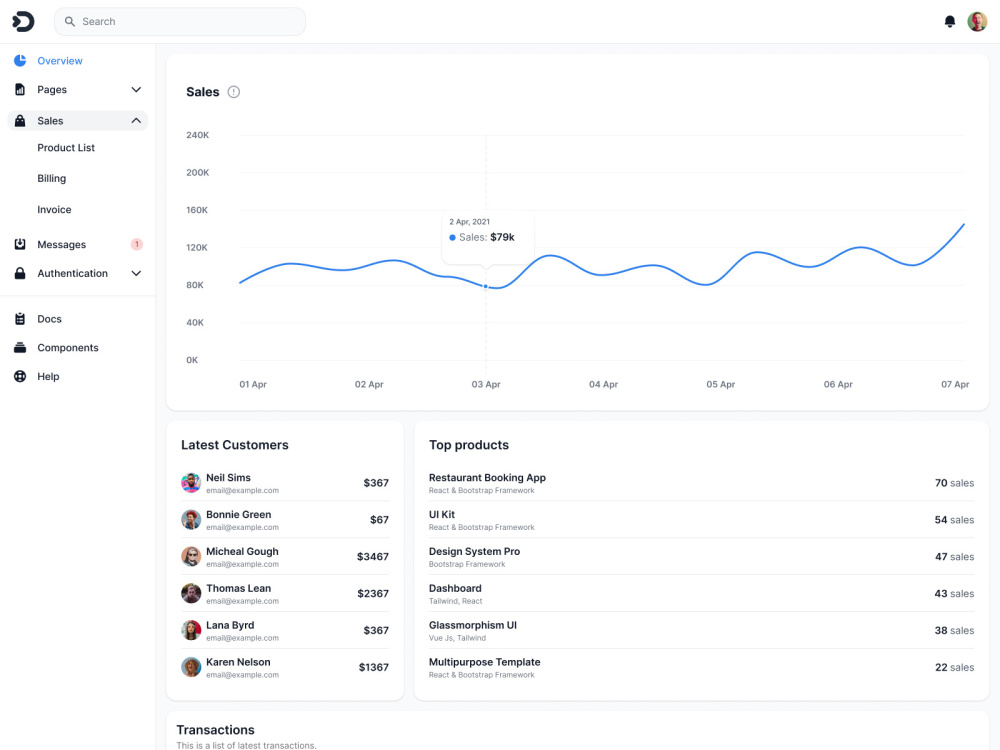
Task: Click the $2367 amount
Action: [x=373, y=594]
